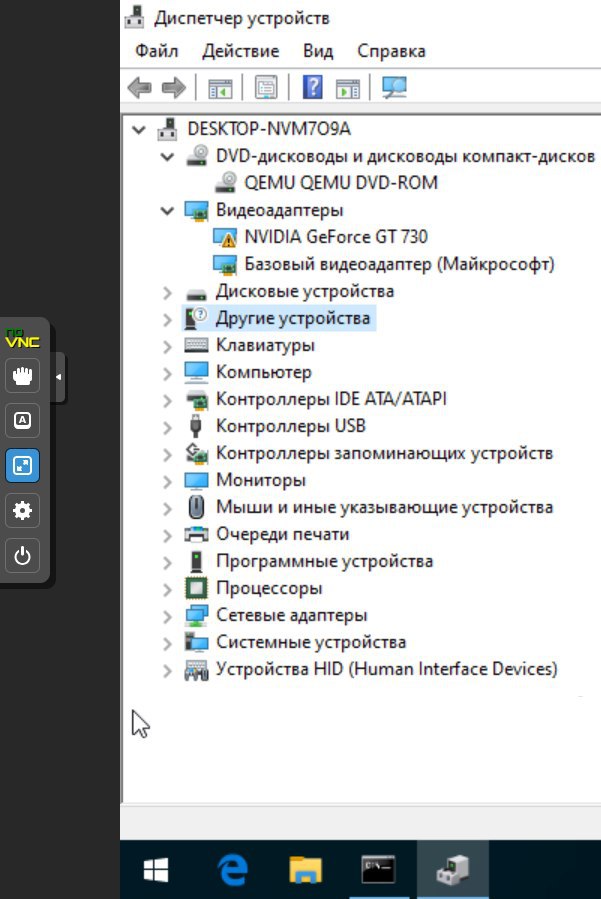This screenshot has width=601, height=899.
Task: Select the Дисковые устройства label
Action: [x=305, y=291]
